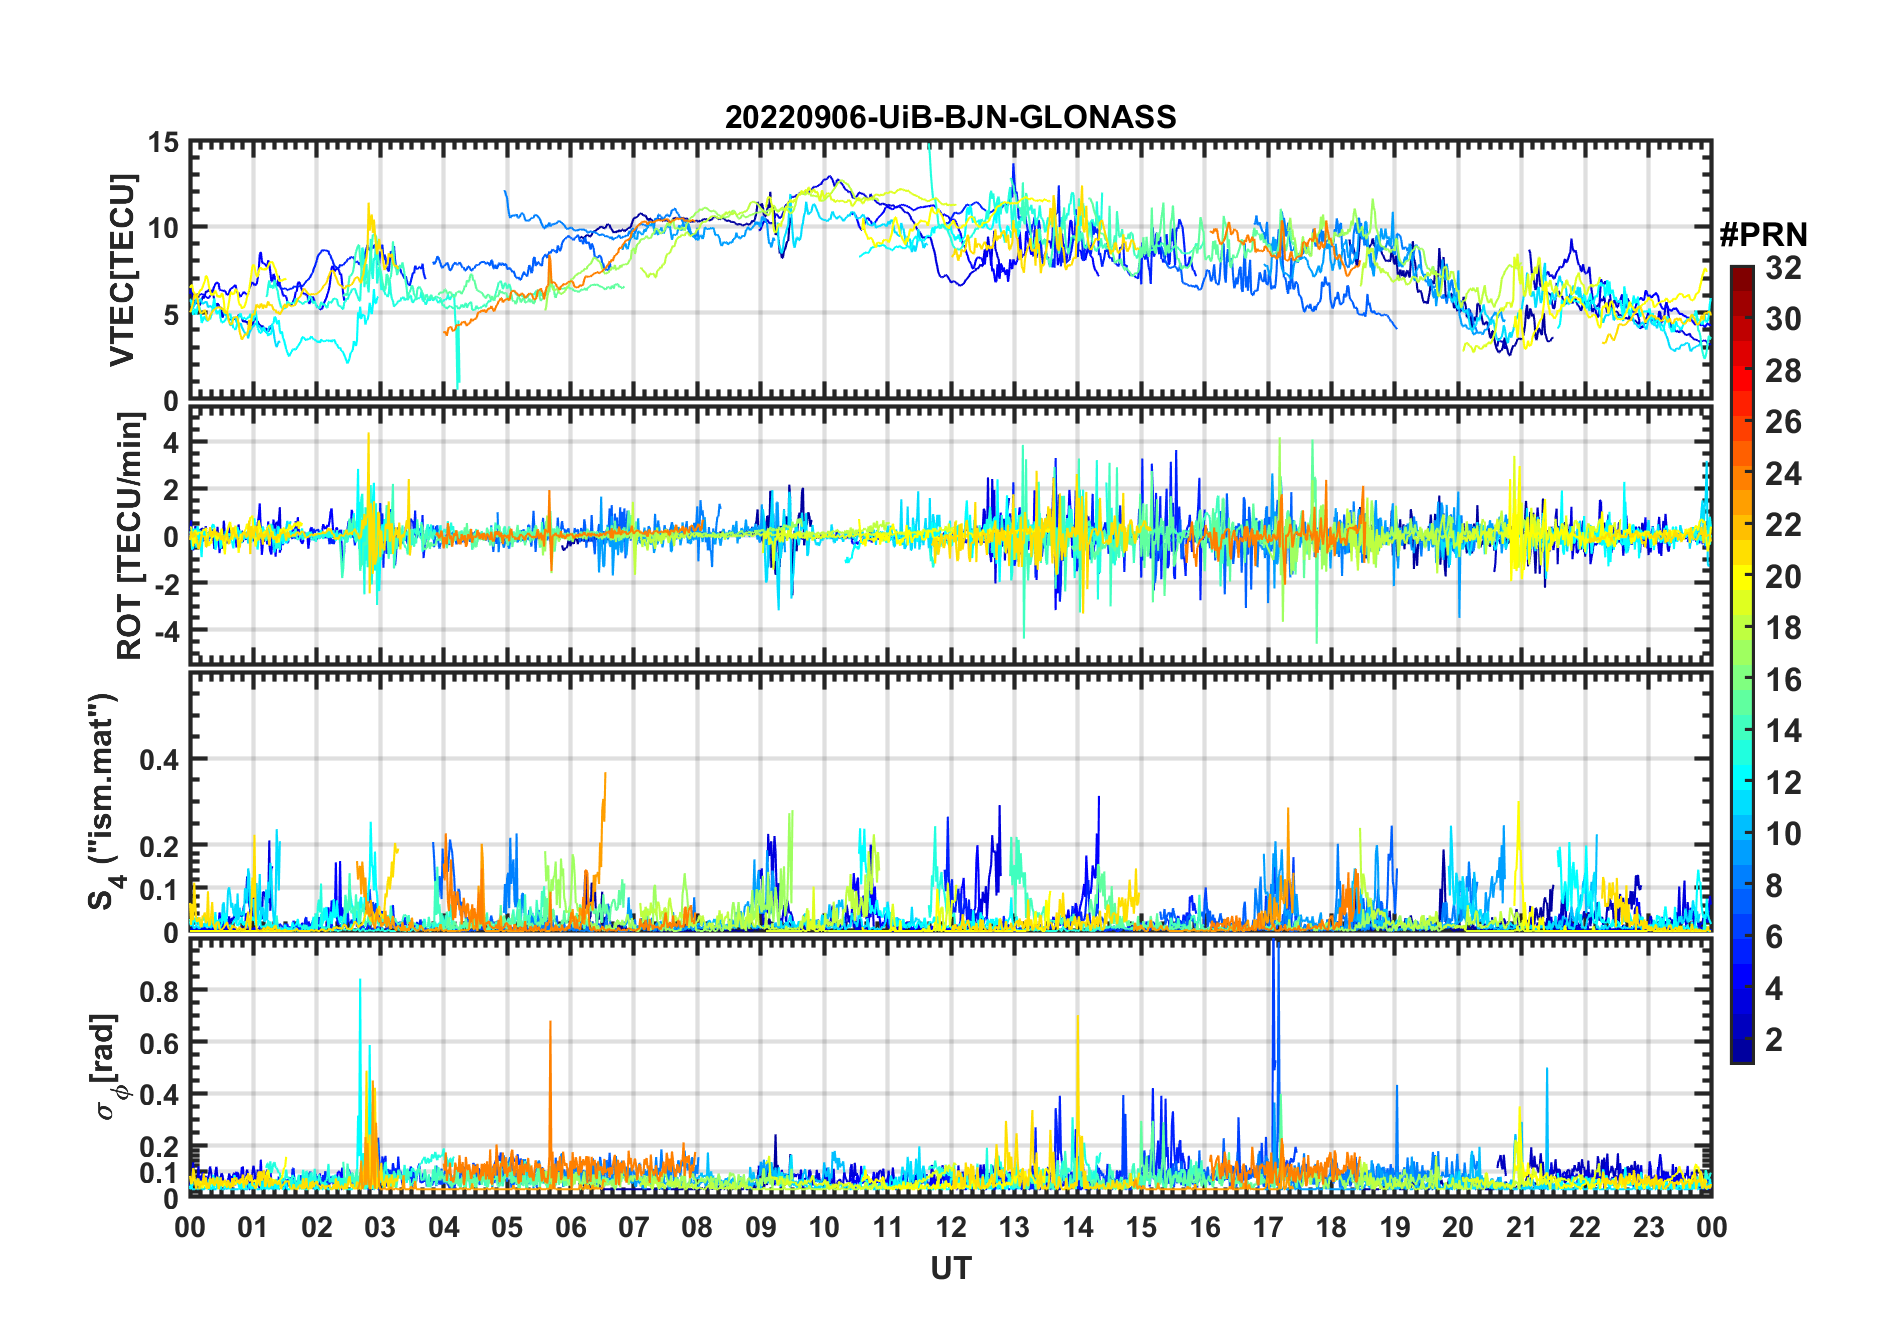Click the S4 ("ism.mat") y-axis label
The width and height of the screenshot is (1902, 1330).
[x=103, y=802]
